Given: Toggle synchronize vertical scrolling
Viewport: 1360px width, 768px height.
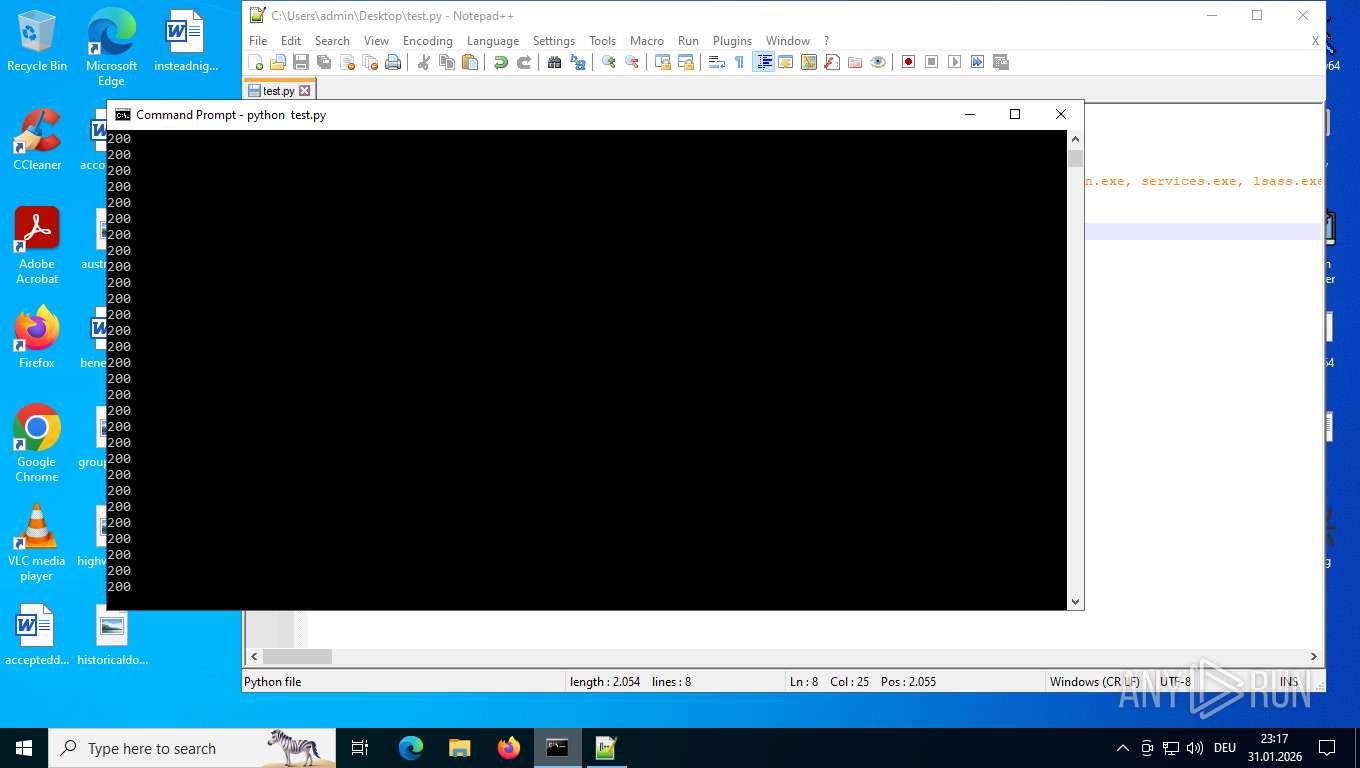Looking at the screenshot, I should click(x=663, y=62).
